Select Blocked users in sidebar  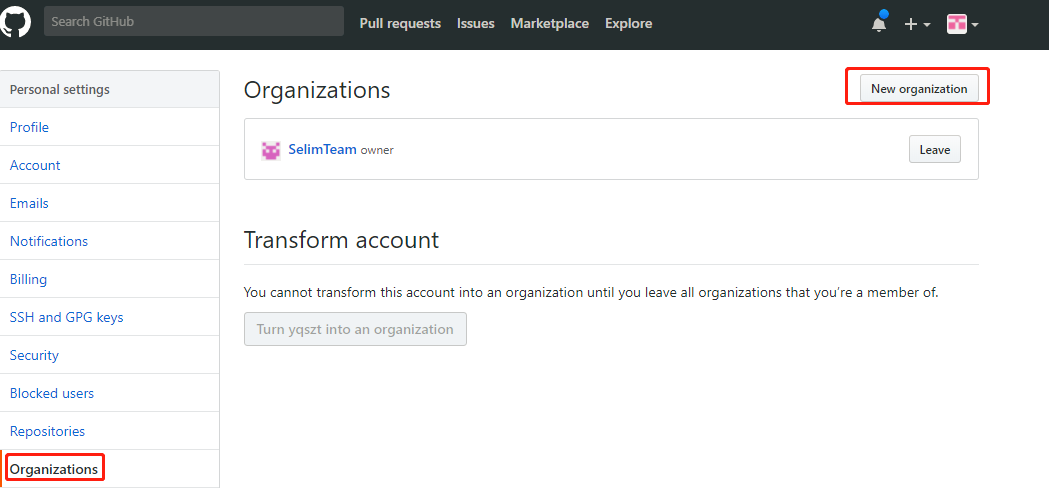(x=52, y=393)
